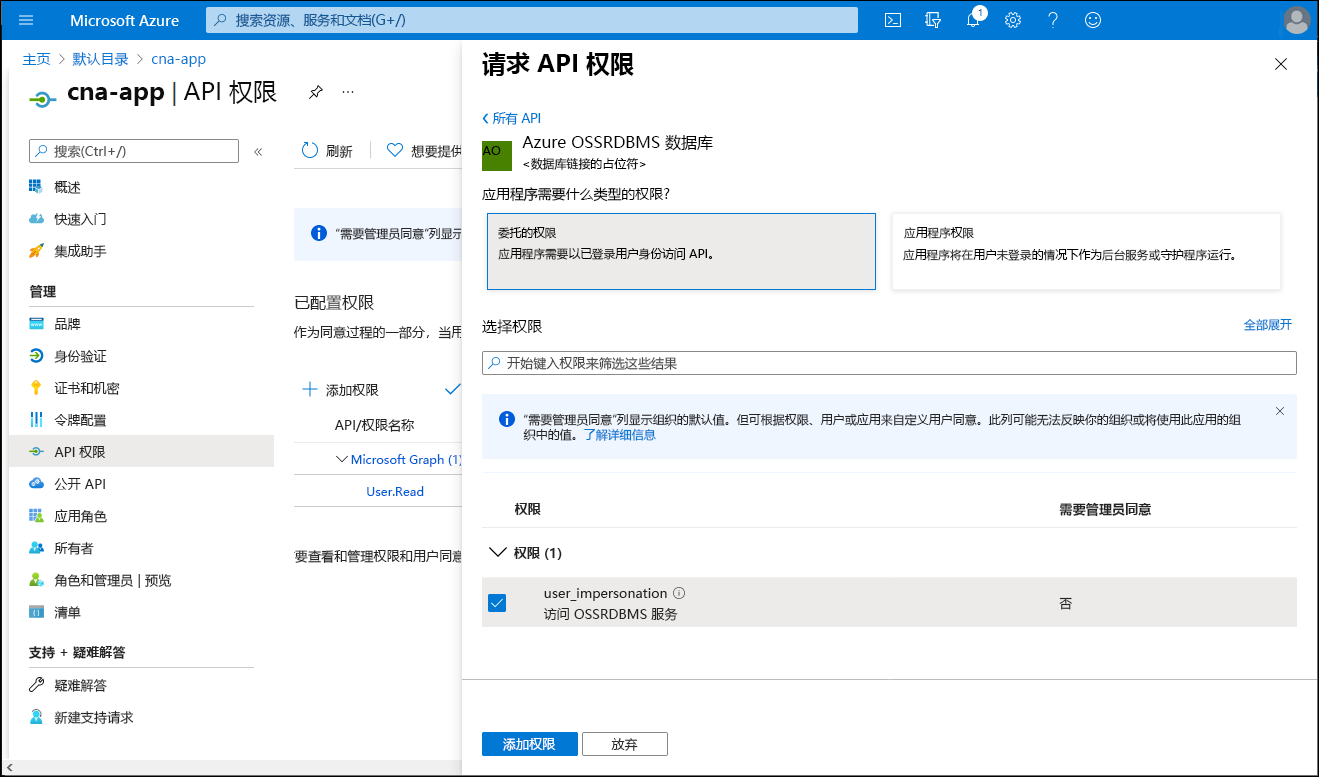Open the notifications bell
Viewport: 1319px width, 777px height.
pyautogui.click(x=973, y=20)
